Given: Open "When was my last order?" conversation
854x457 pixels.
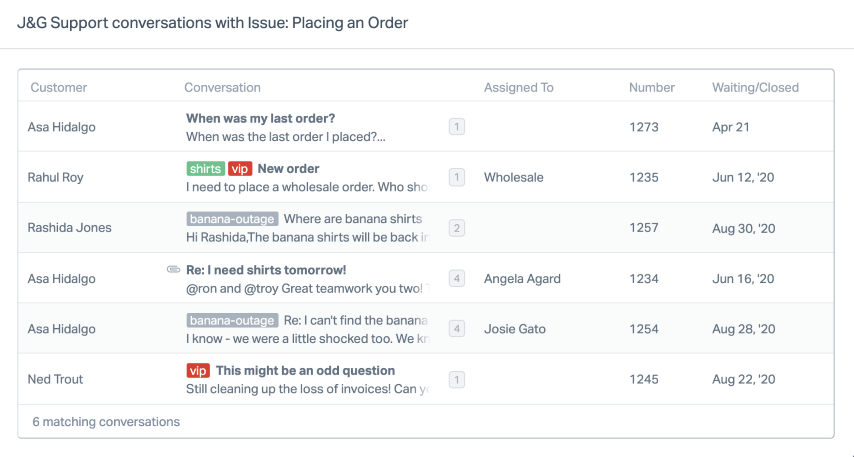Looking at the screenshot, I should point(261,119).
